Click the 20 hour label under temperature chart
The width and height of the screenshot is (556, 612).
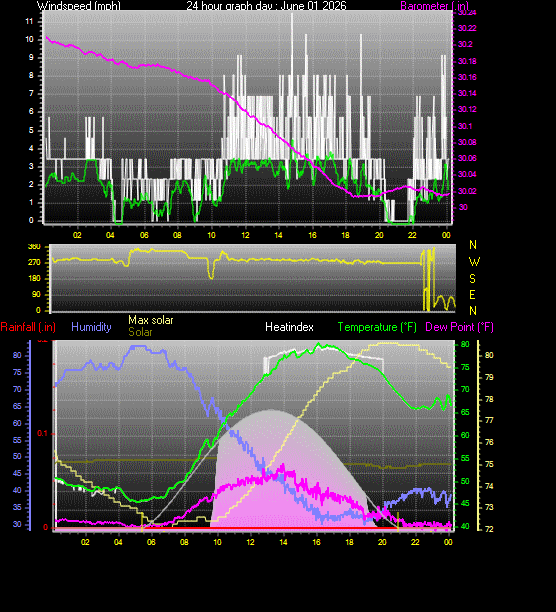[x=382, y=542]
